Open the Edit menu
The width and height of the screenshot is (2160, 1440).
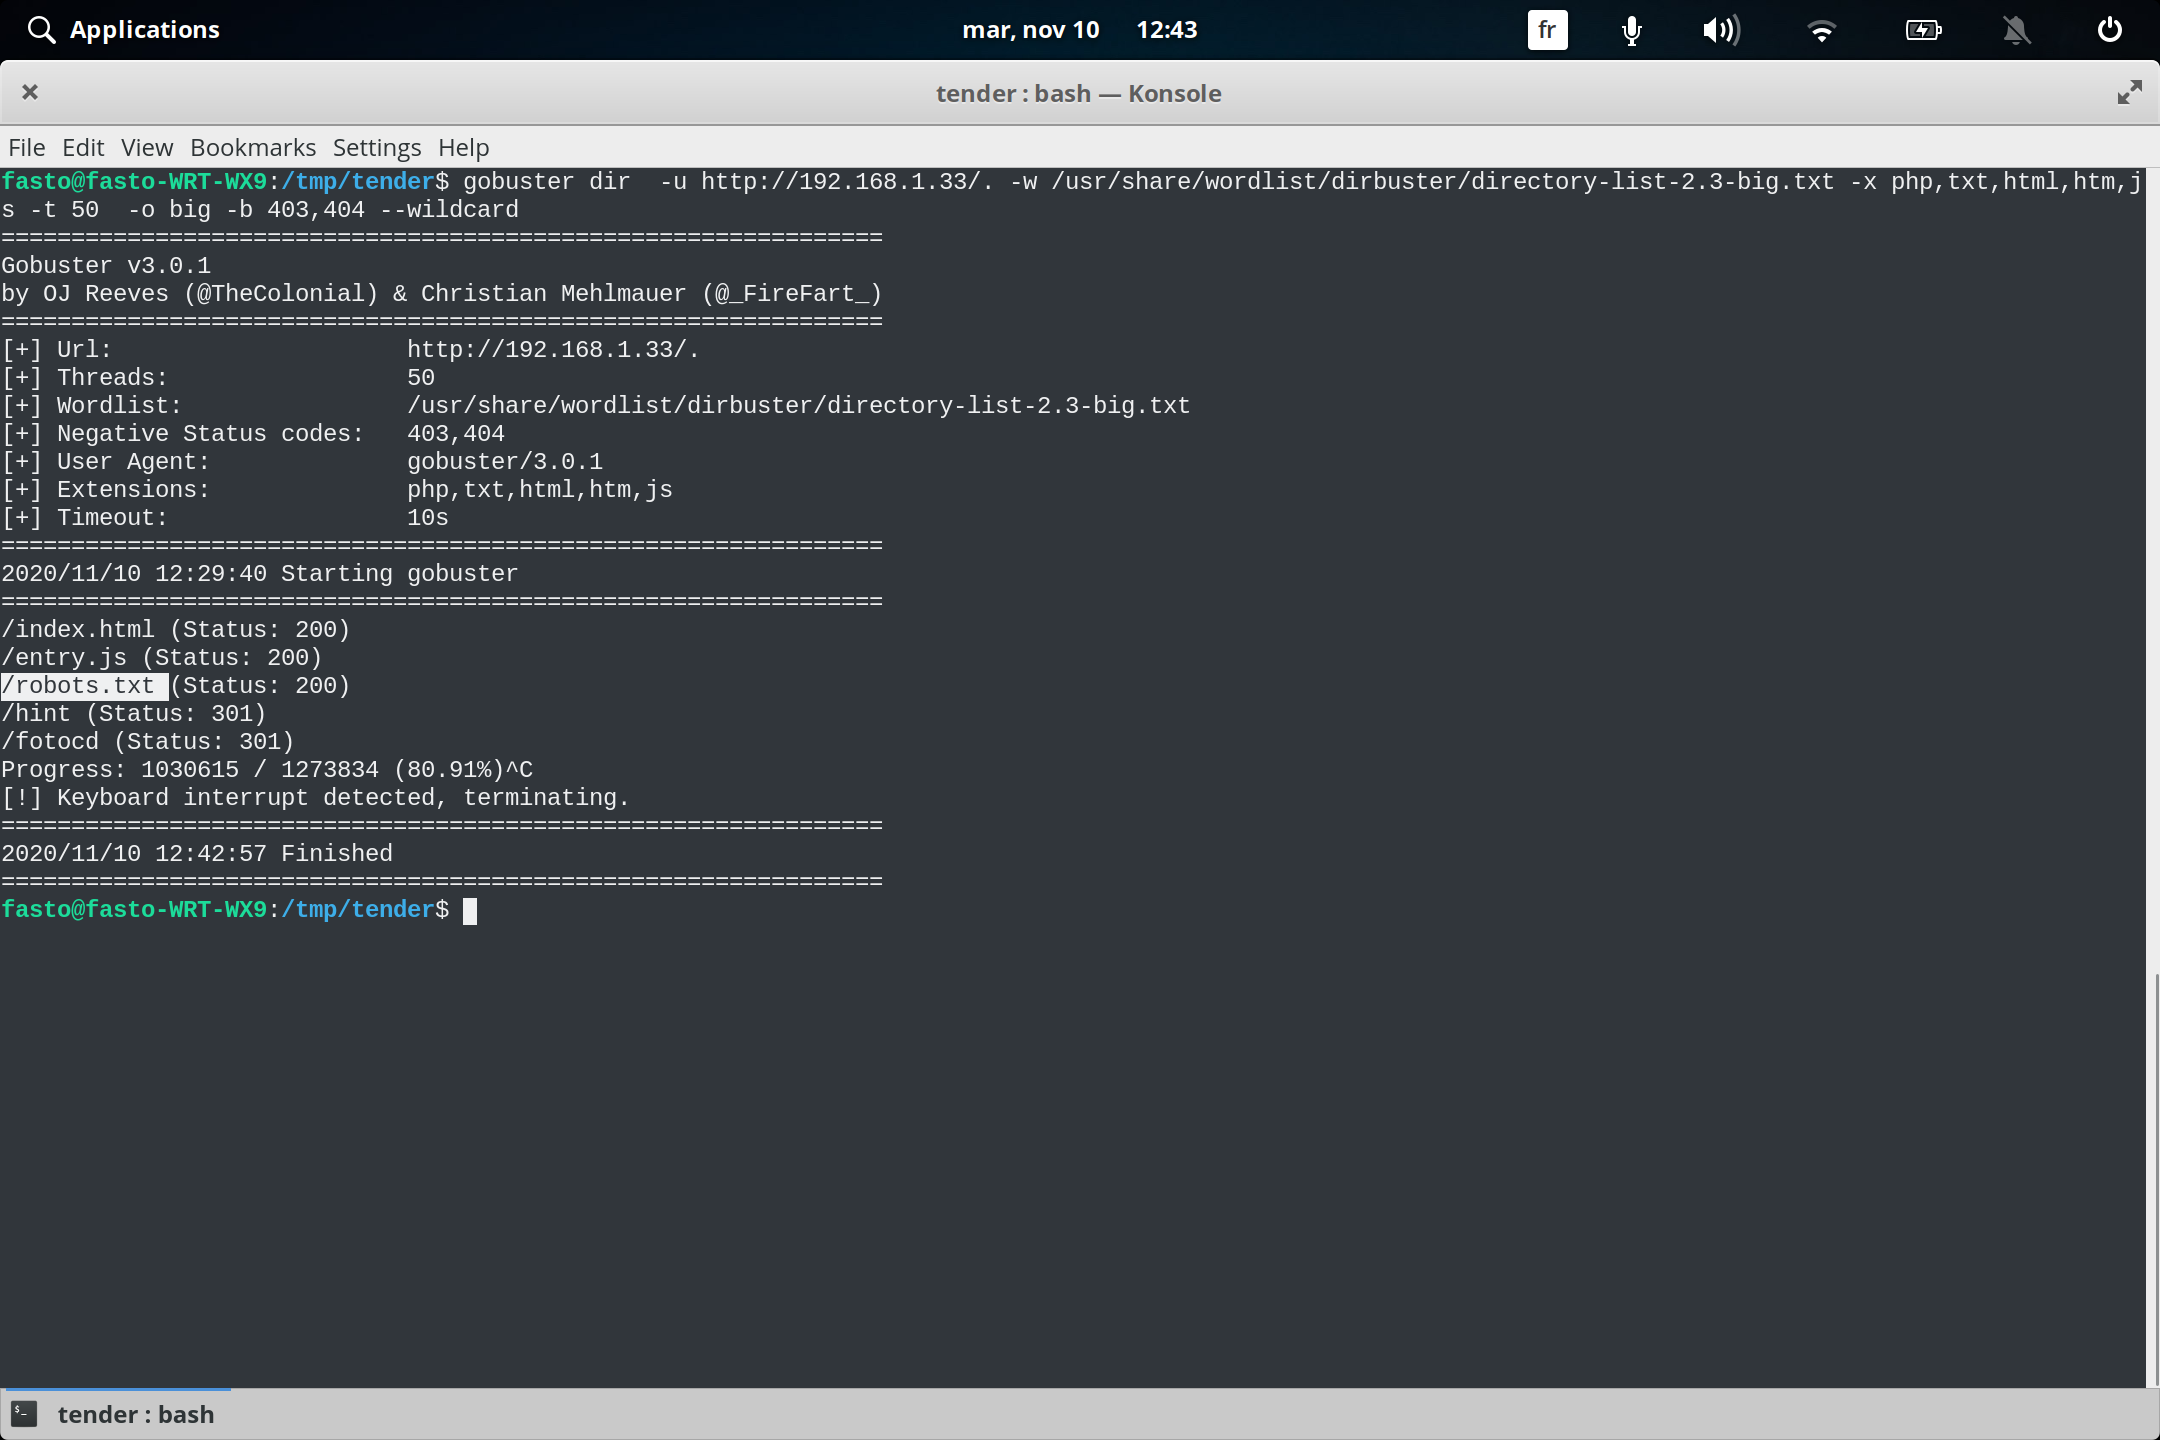coord(84,147)
